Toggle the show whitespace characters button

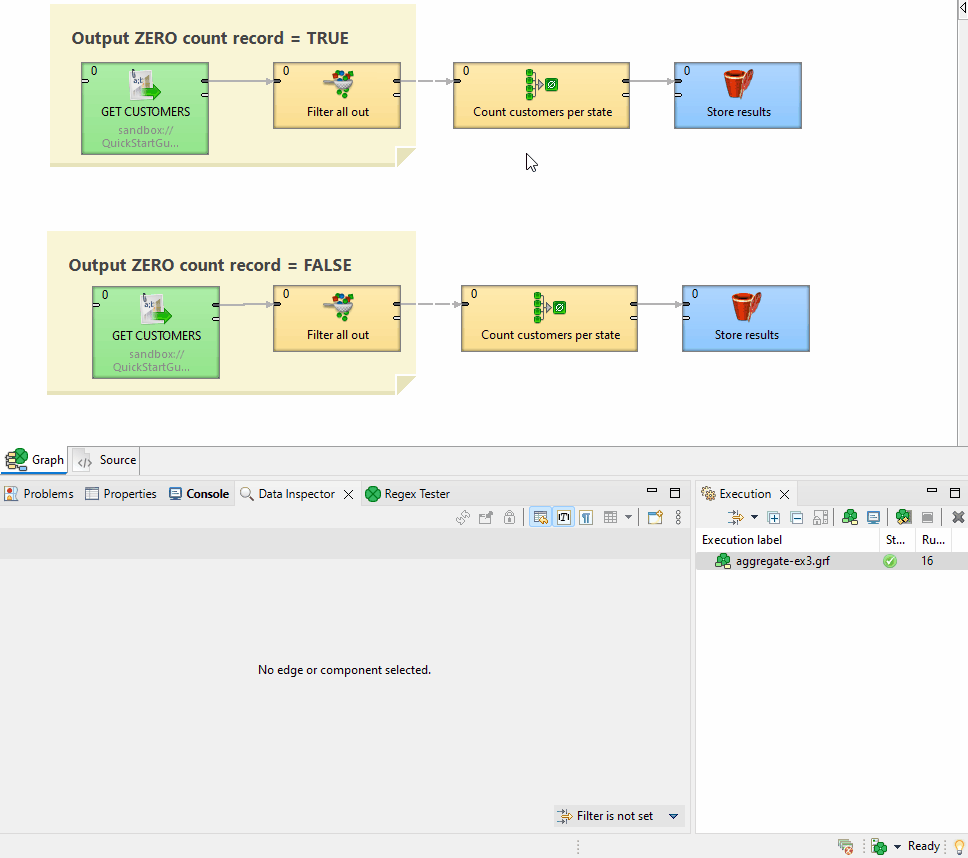(586, 517)
